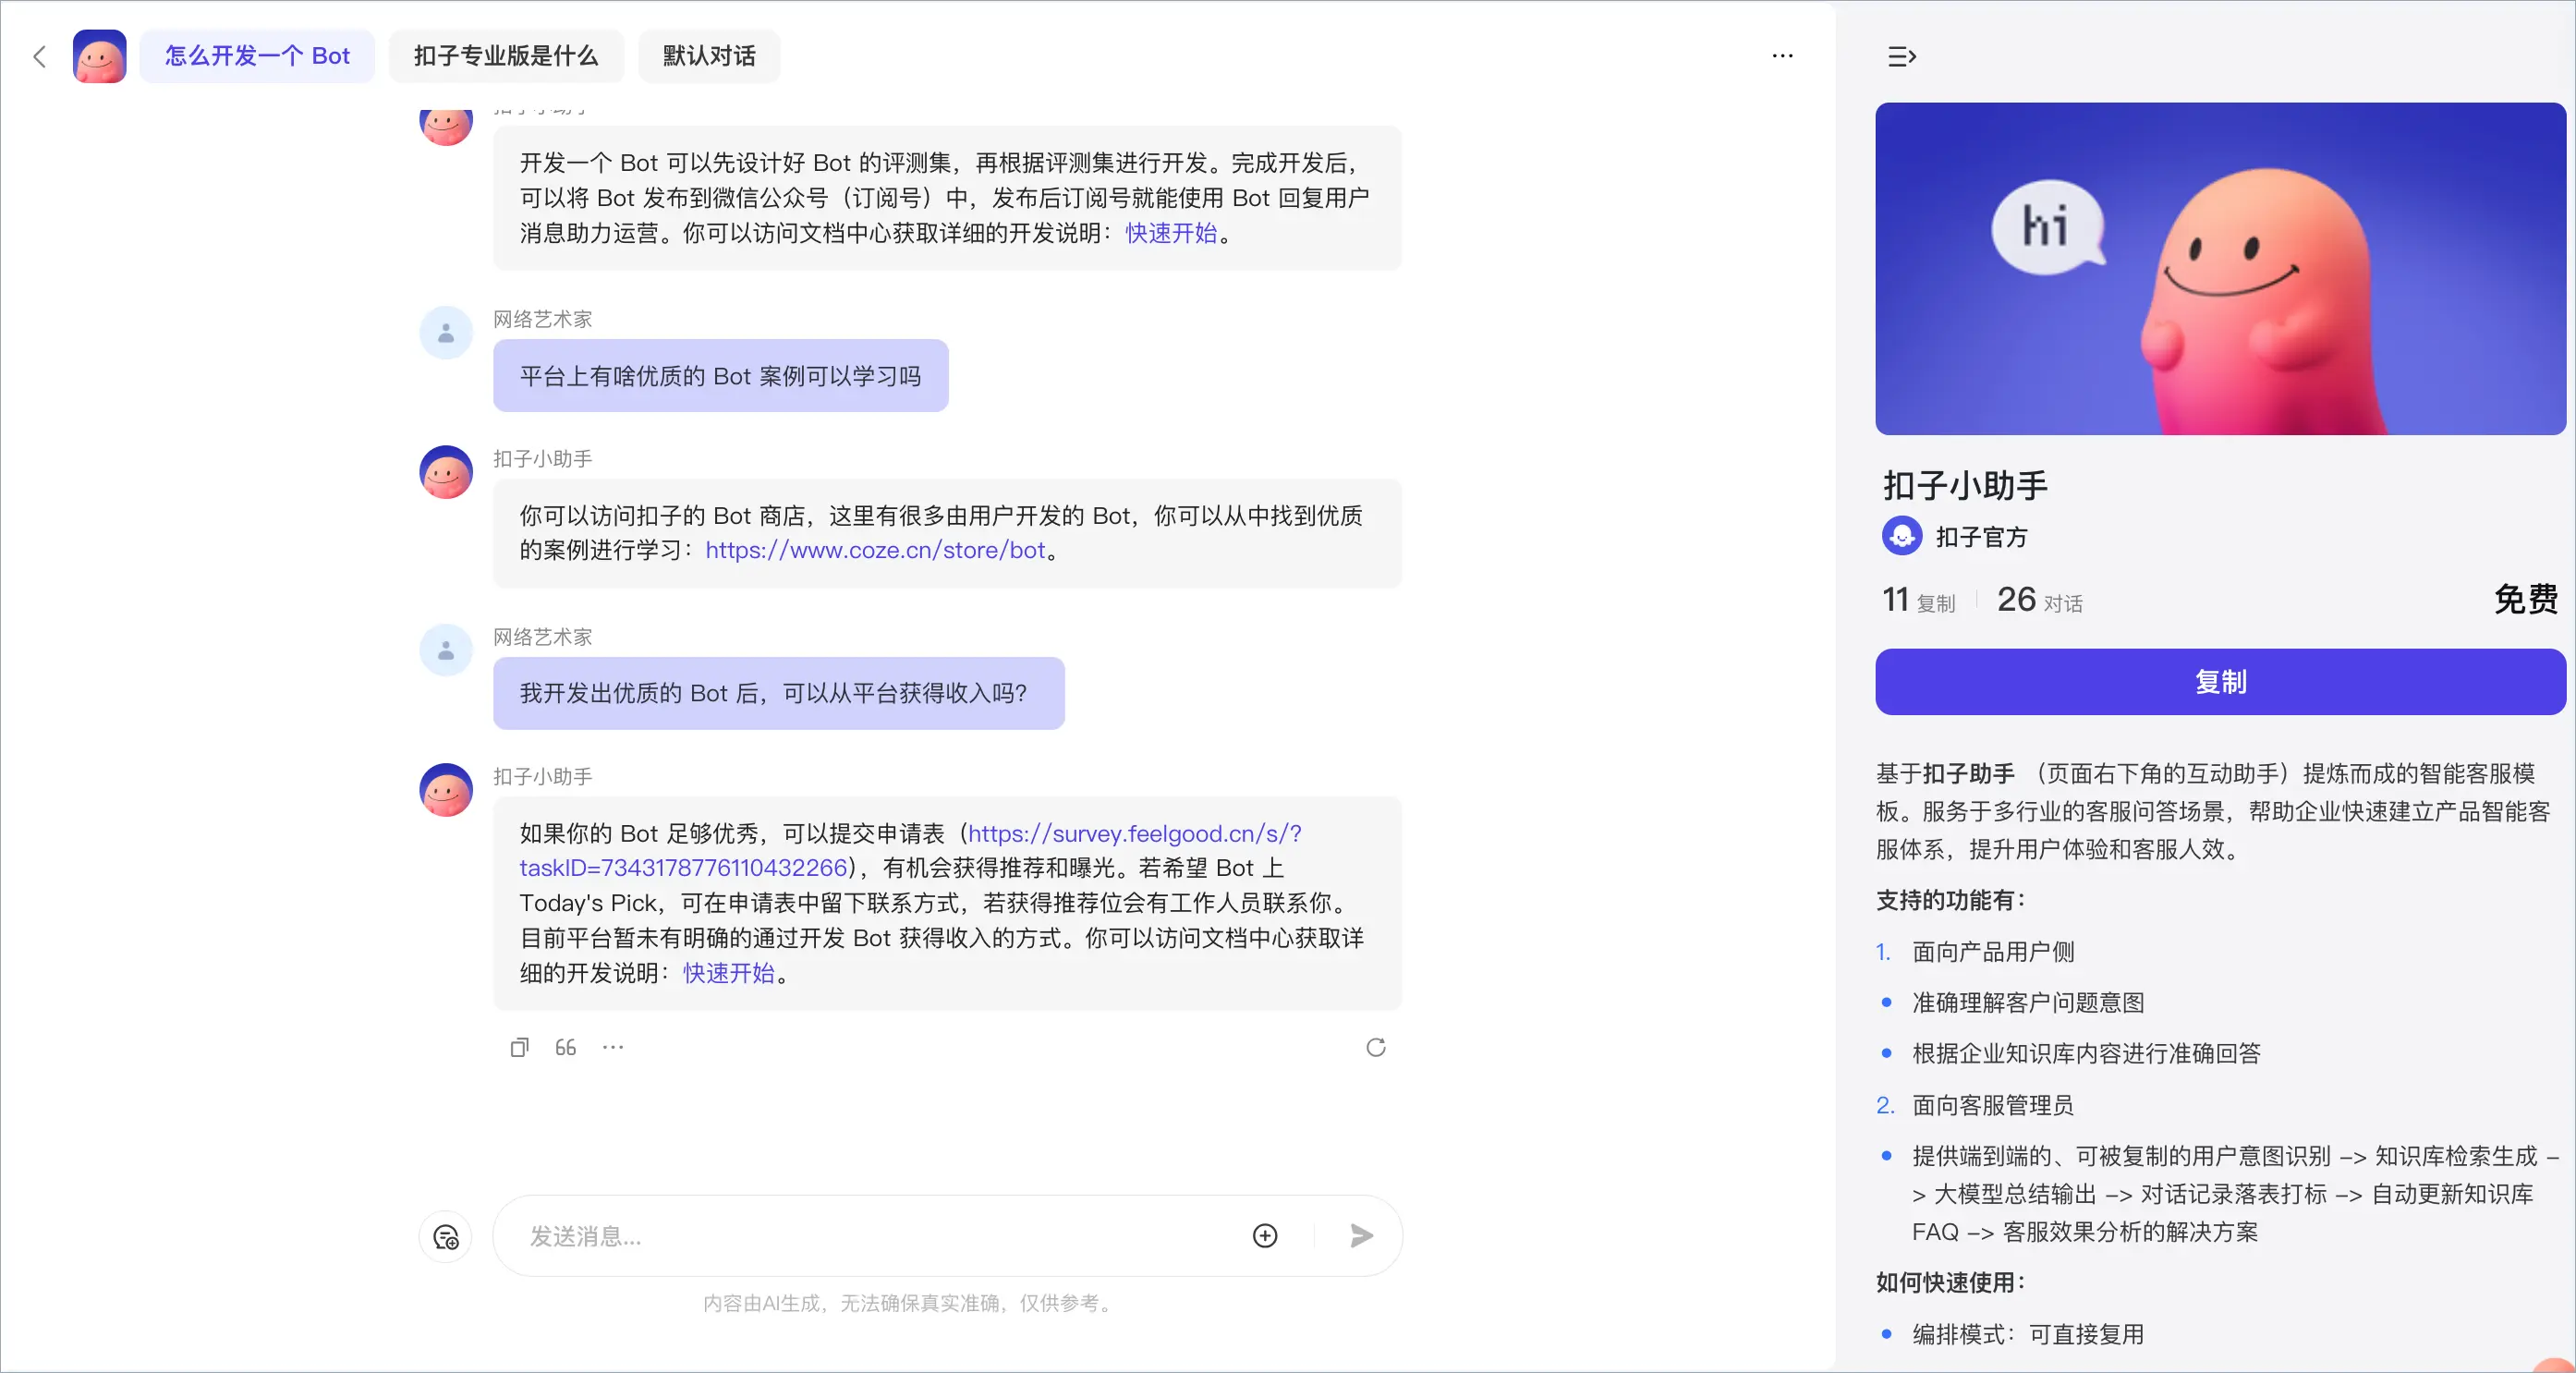Open the 怎么开发一个 Bot conversation tab
The height and width of the screenshot is (1373, 2576).
257,56
